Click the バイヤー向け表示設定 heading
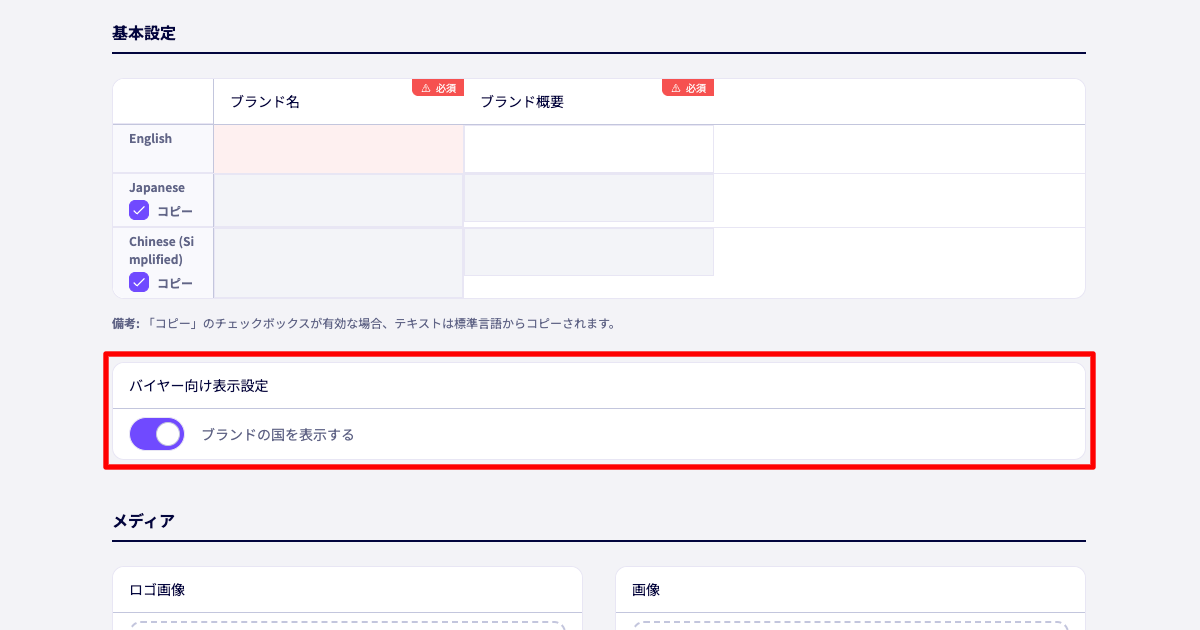The width and height of the screenshot is (1200, 630). tap(199, 385)
